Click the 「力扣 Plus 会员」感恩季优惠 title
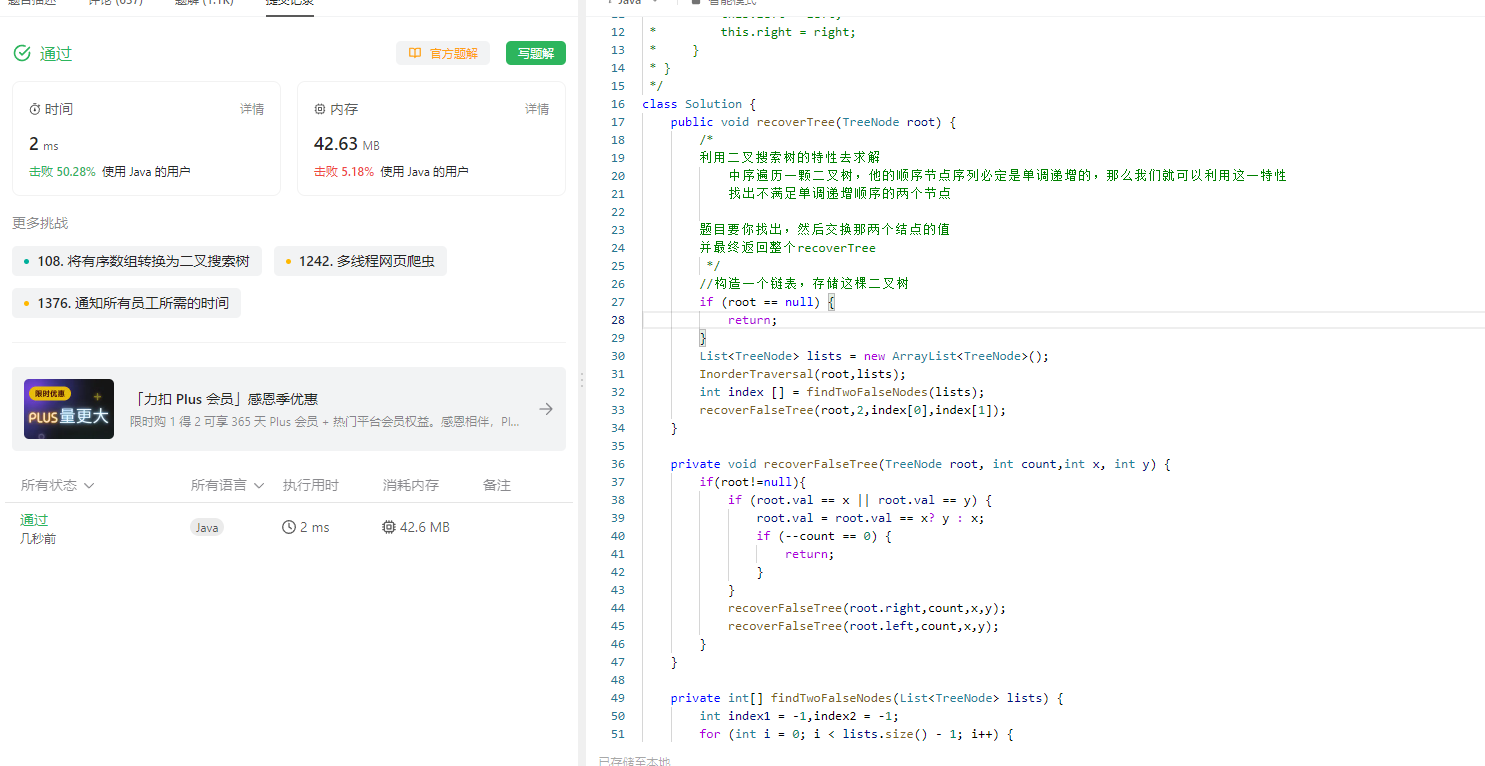The width and height of the screenshot is (1485, 766). tap(224, 399)
